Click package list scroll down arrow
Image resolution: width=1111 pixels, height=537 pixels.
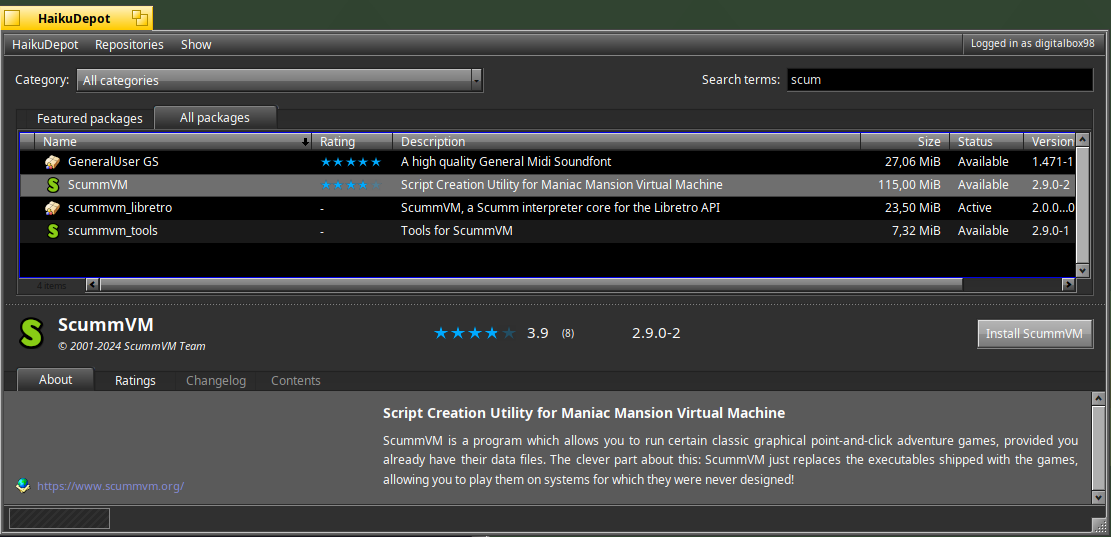(1082, 270)
